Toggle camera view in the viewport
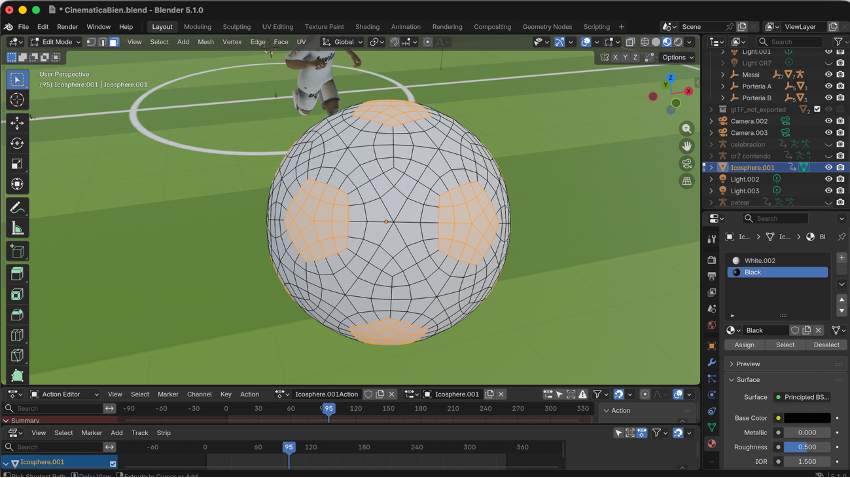This screenshot has height=478, width=850. pos(687,164)
